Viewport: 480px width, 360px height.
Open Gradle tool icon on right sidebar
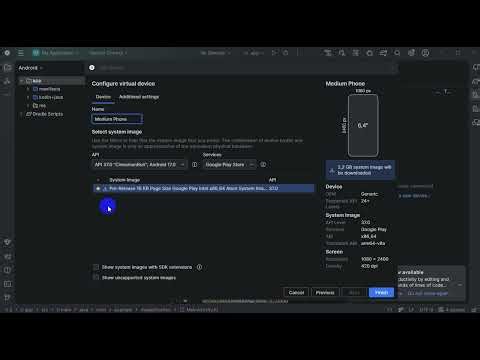(x=476, y=81)
